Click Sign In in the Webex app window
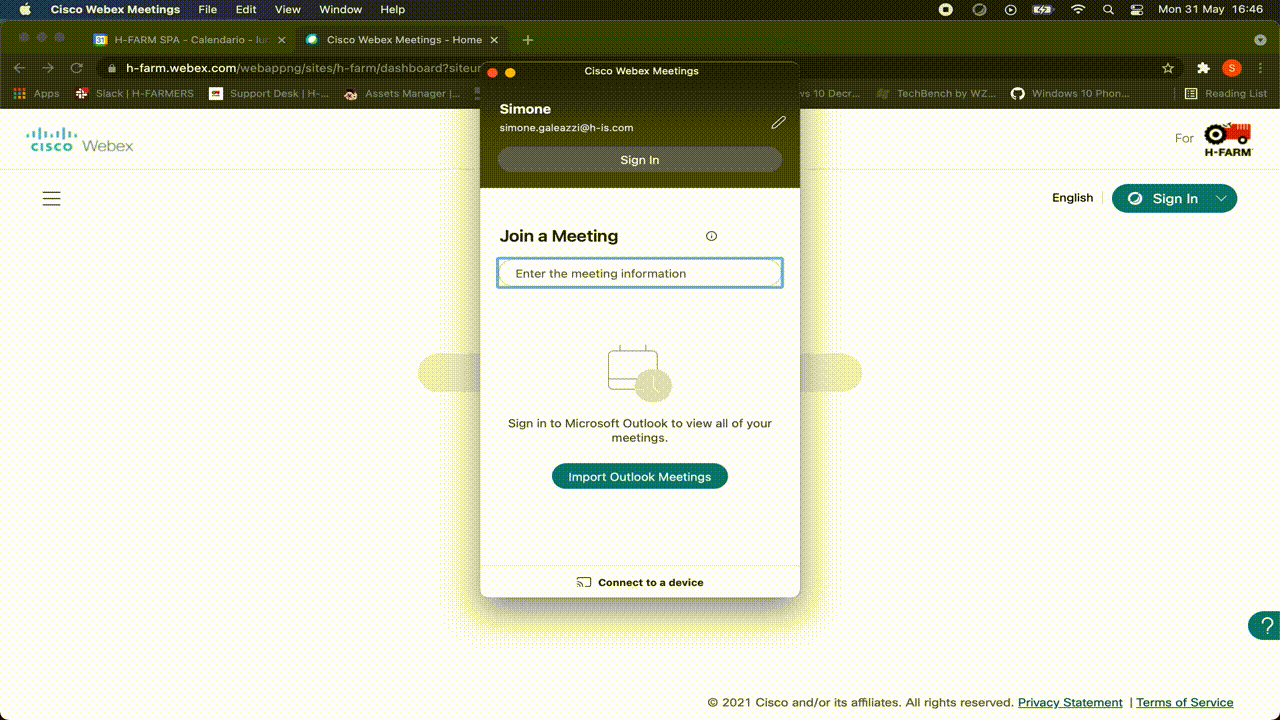 [640, 160]
